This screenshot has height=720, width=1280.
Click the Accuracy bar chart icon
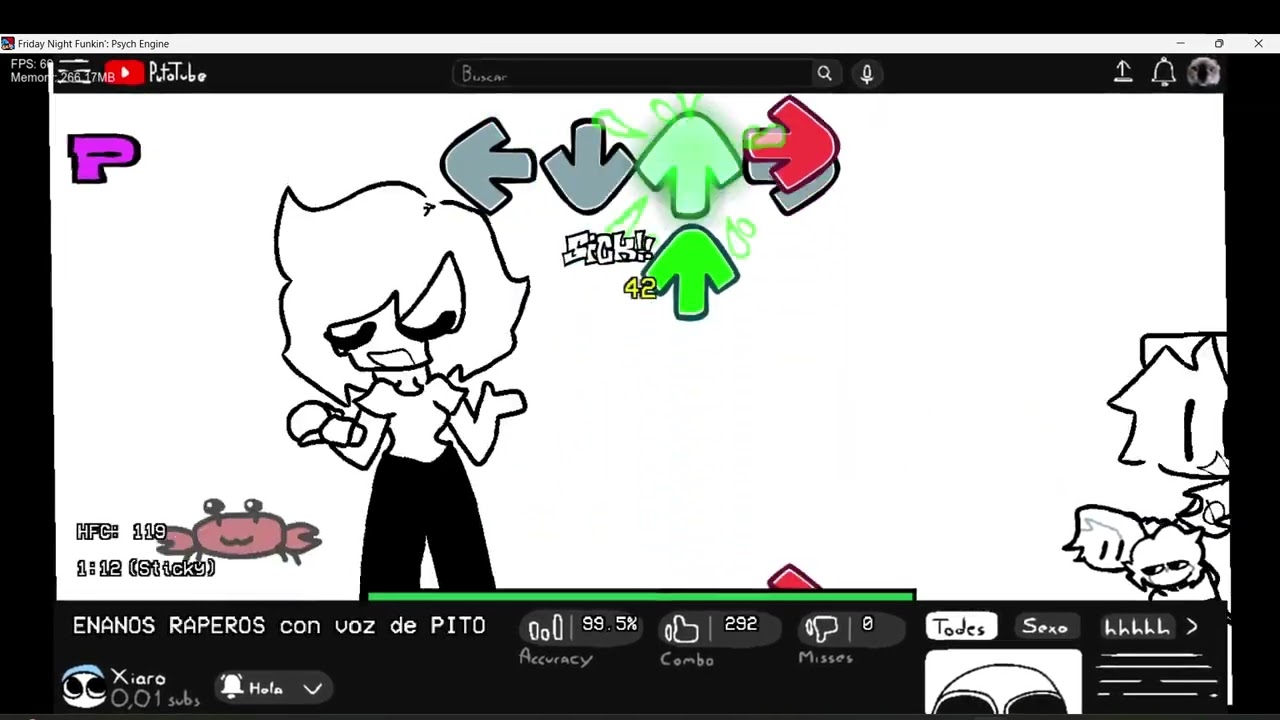tap(545, 629)
